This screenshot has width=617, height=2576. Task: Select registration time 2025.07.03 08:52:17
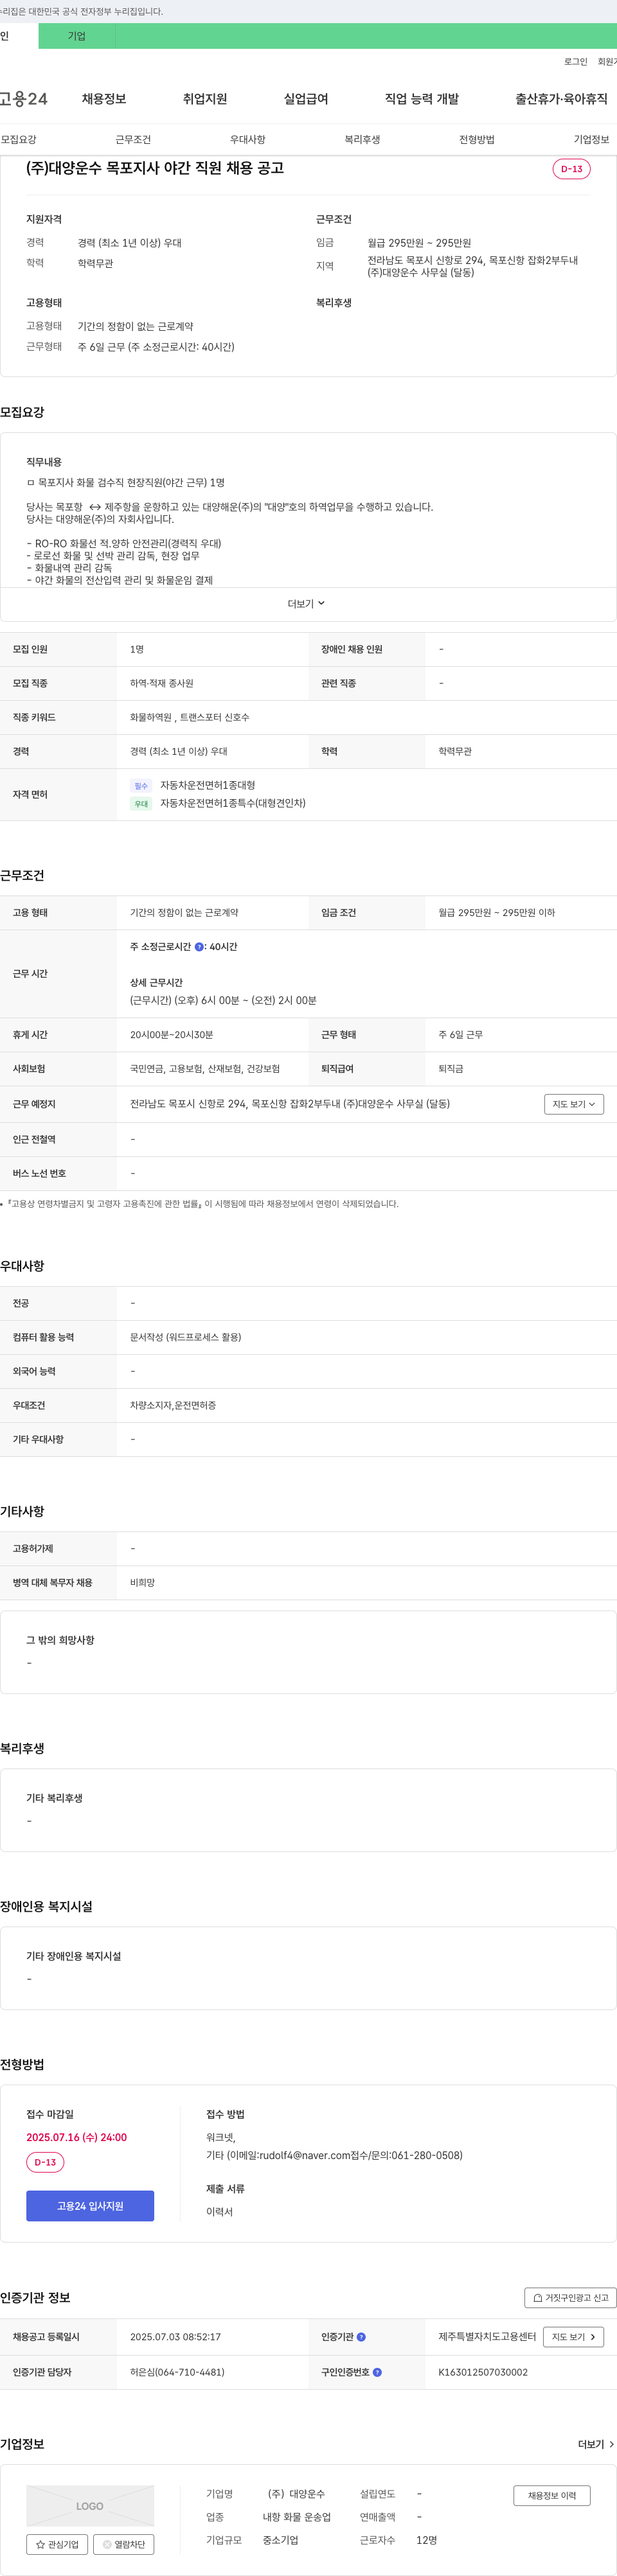pos(176,2337)
